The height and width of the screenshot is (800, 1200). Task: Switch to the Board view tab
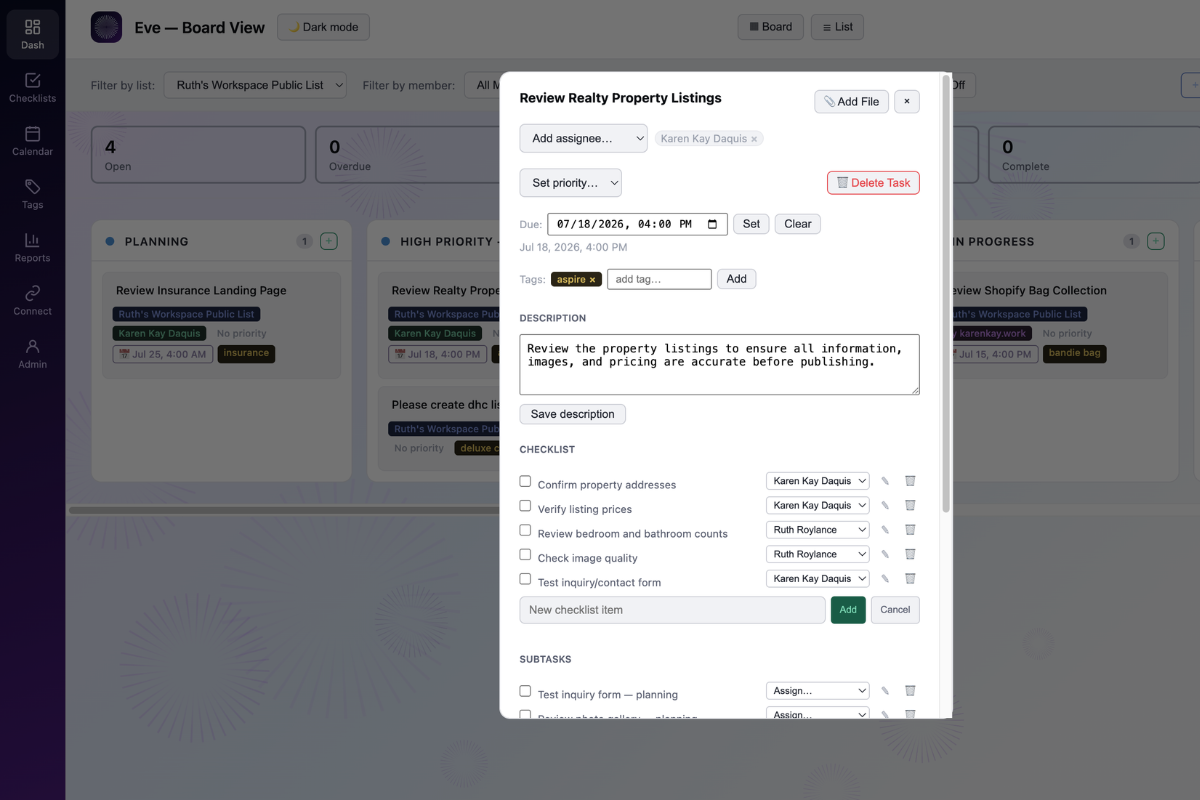point(770,27)
